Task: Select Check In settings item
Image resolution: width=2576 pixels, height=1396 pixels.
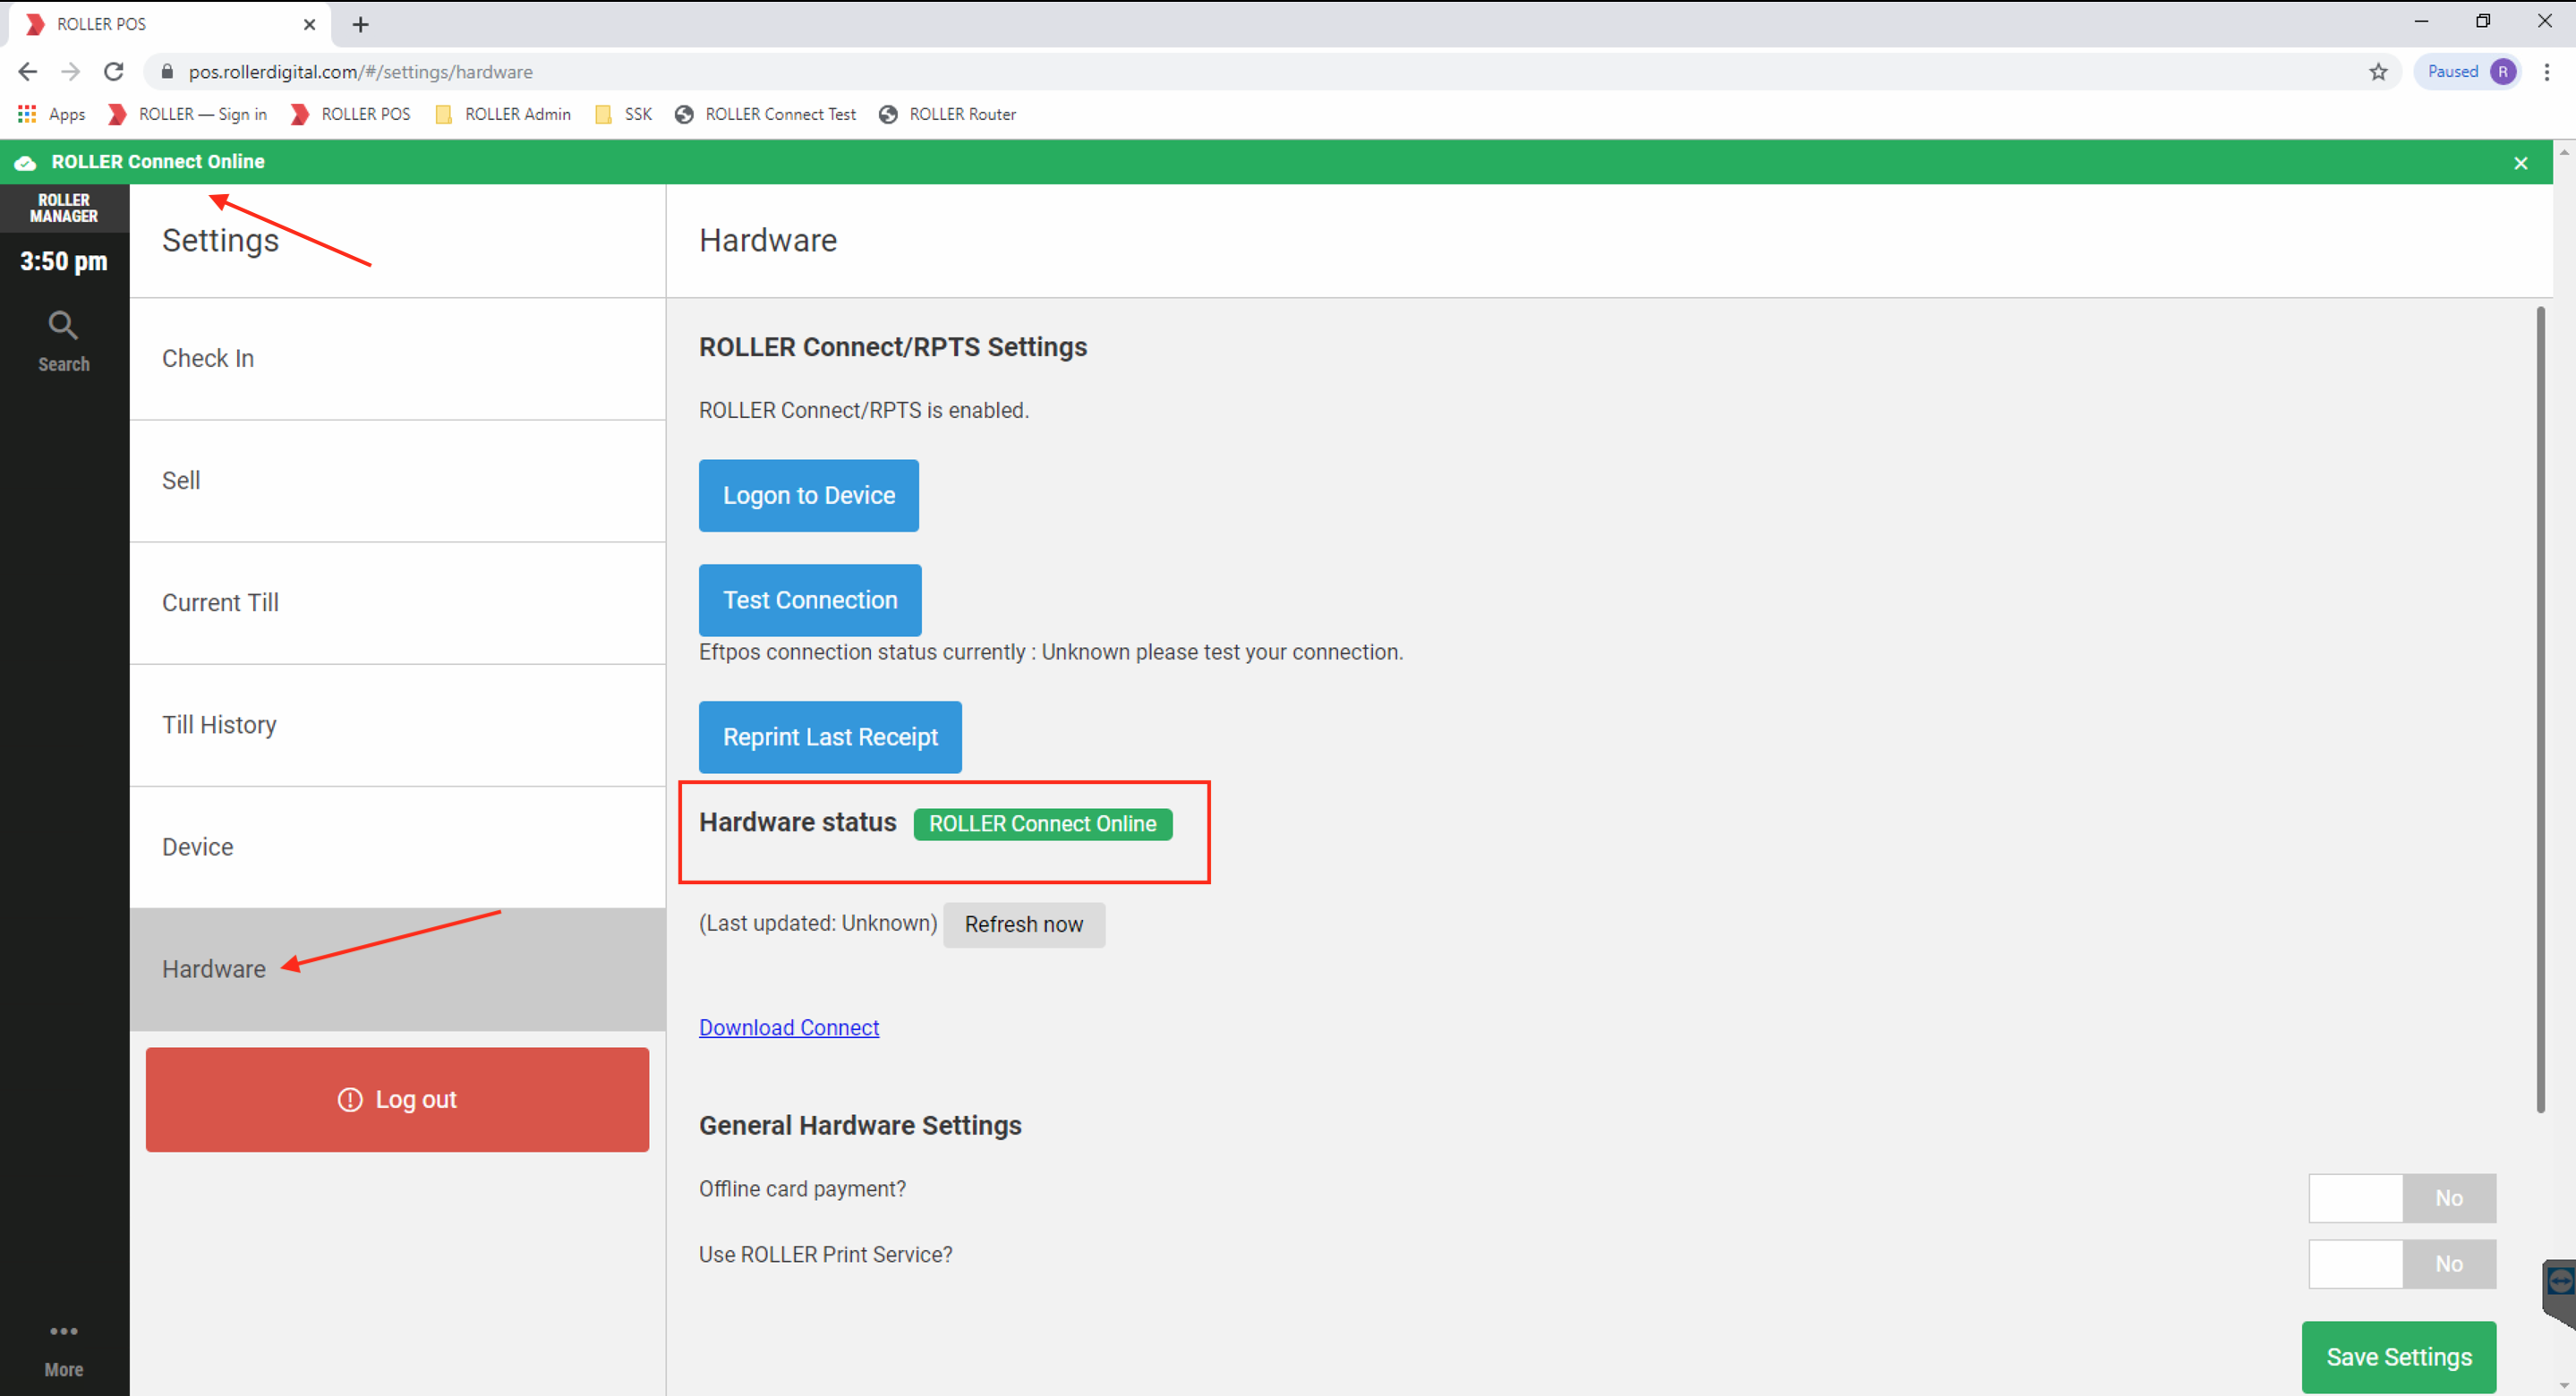Action: 397,359
